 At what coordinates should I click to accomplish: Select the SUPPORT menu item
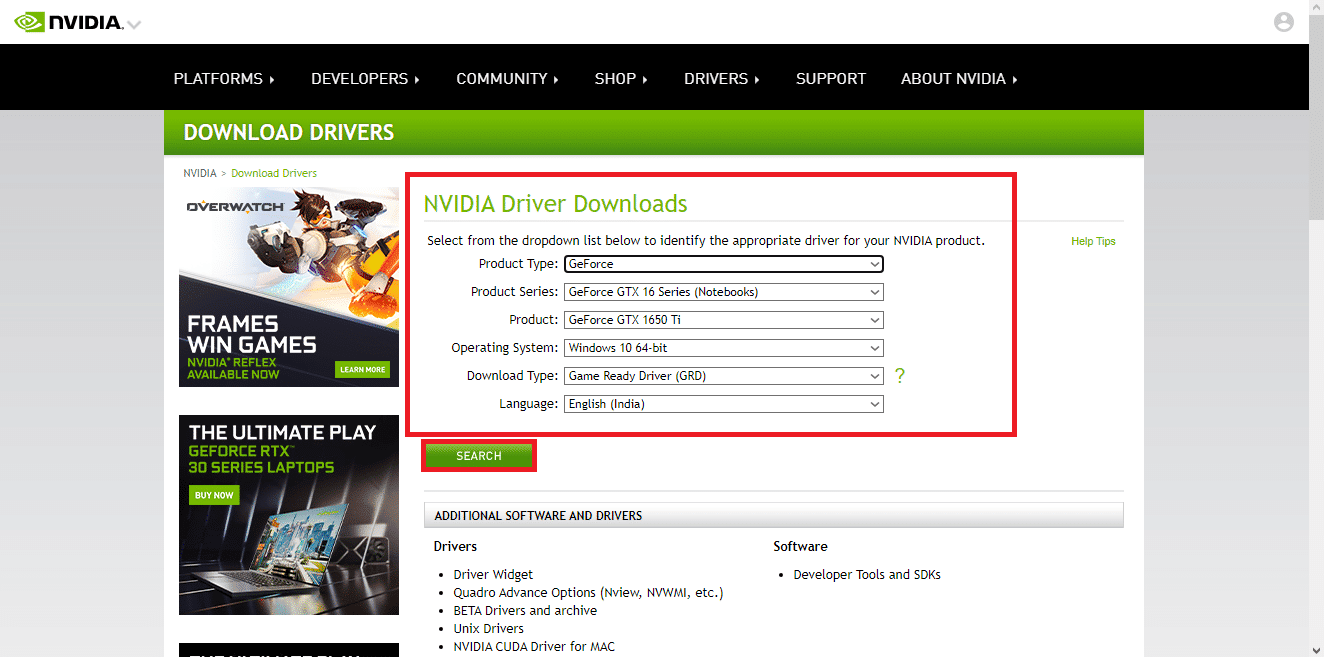click(x=830, y=78)
